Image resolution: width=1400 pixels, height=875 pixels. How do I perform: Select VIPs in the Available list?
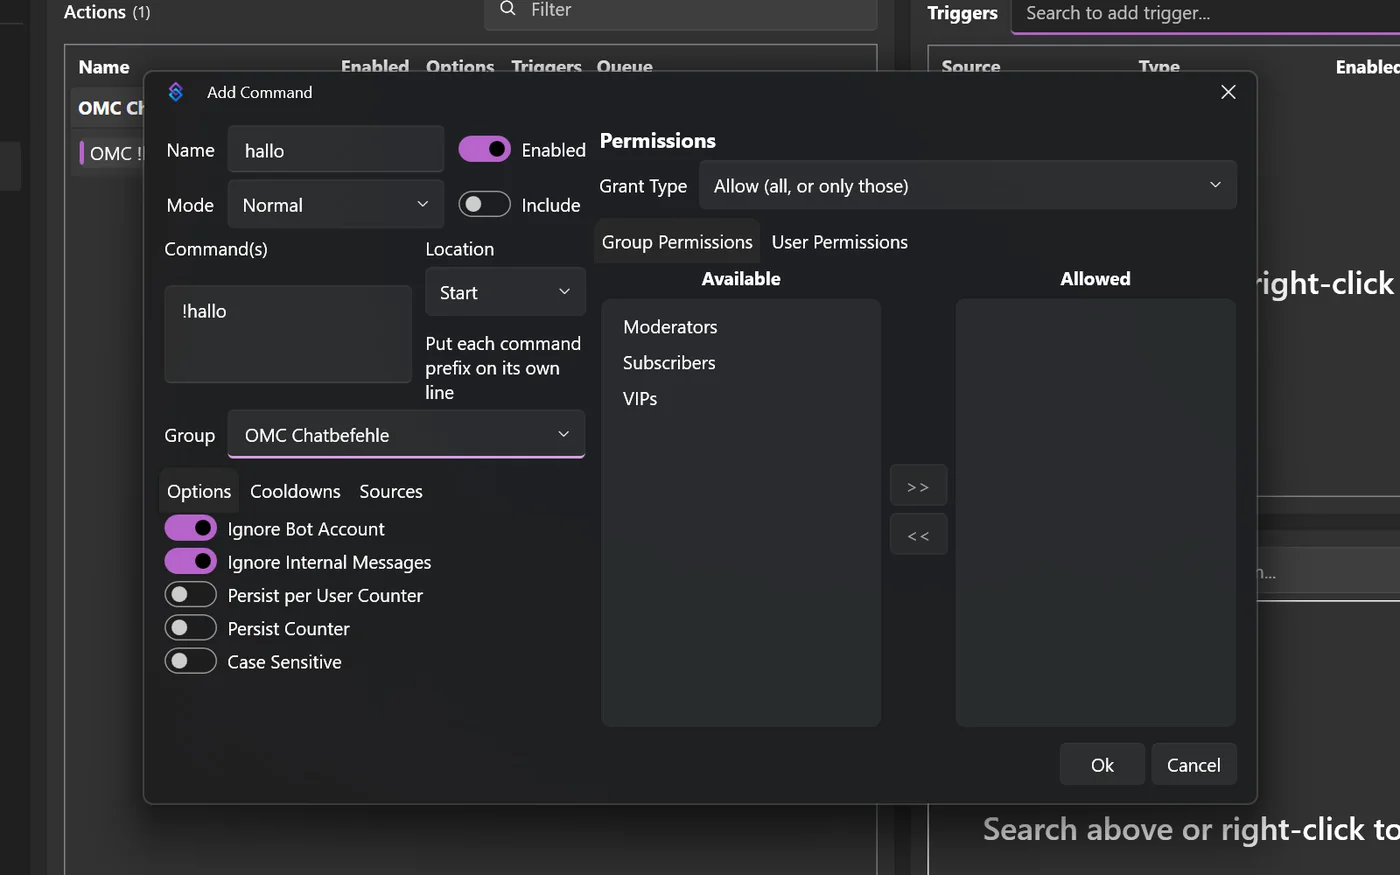(640, 399)
